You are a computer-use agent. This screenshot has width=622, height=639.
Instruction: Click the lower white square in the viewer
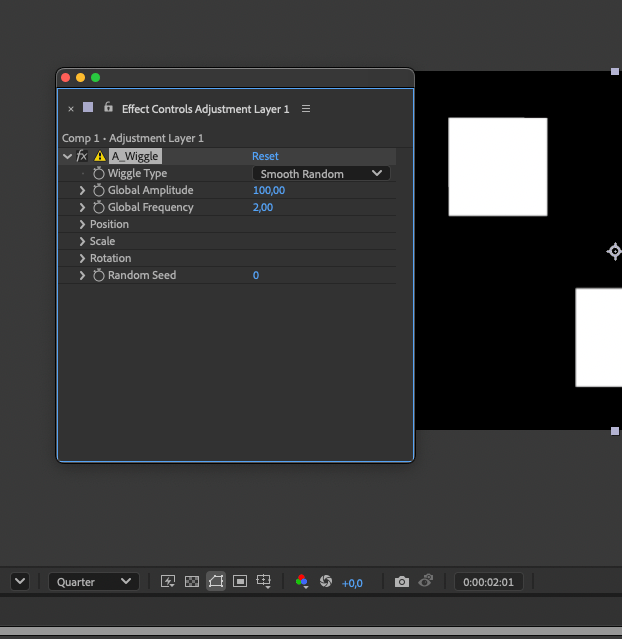click(598, 337)
